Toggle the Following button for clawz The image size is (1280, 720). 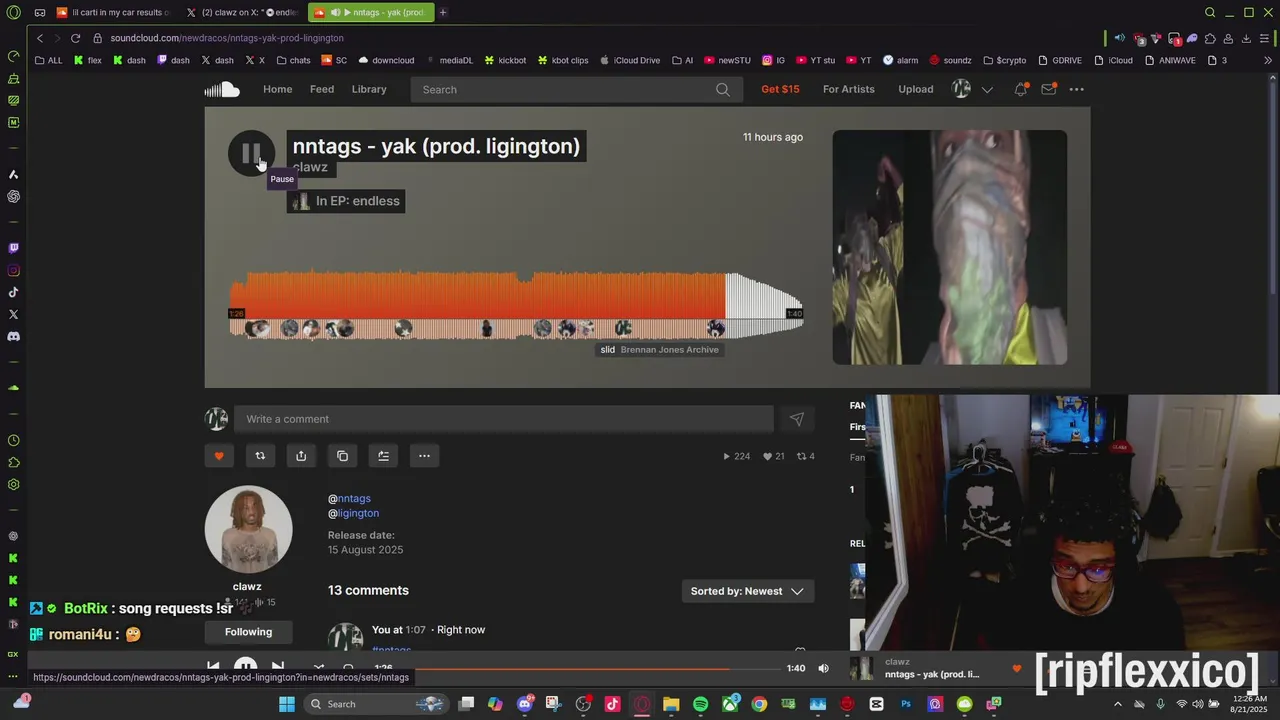point(248,632)
